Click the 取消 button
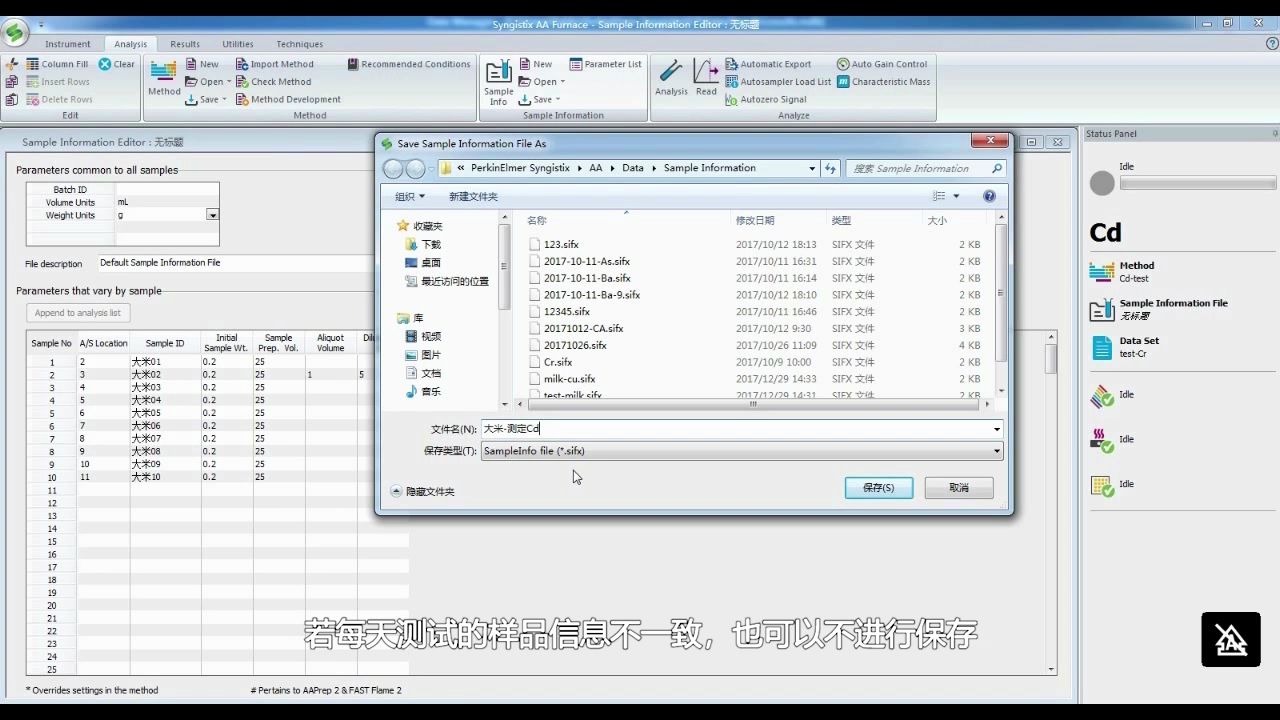The width and height of the screenshot is (1280, 720). pos(959,487)
